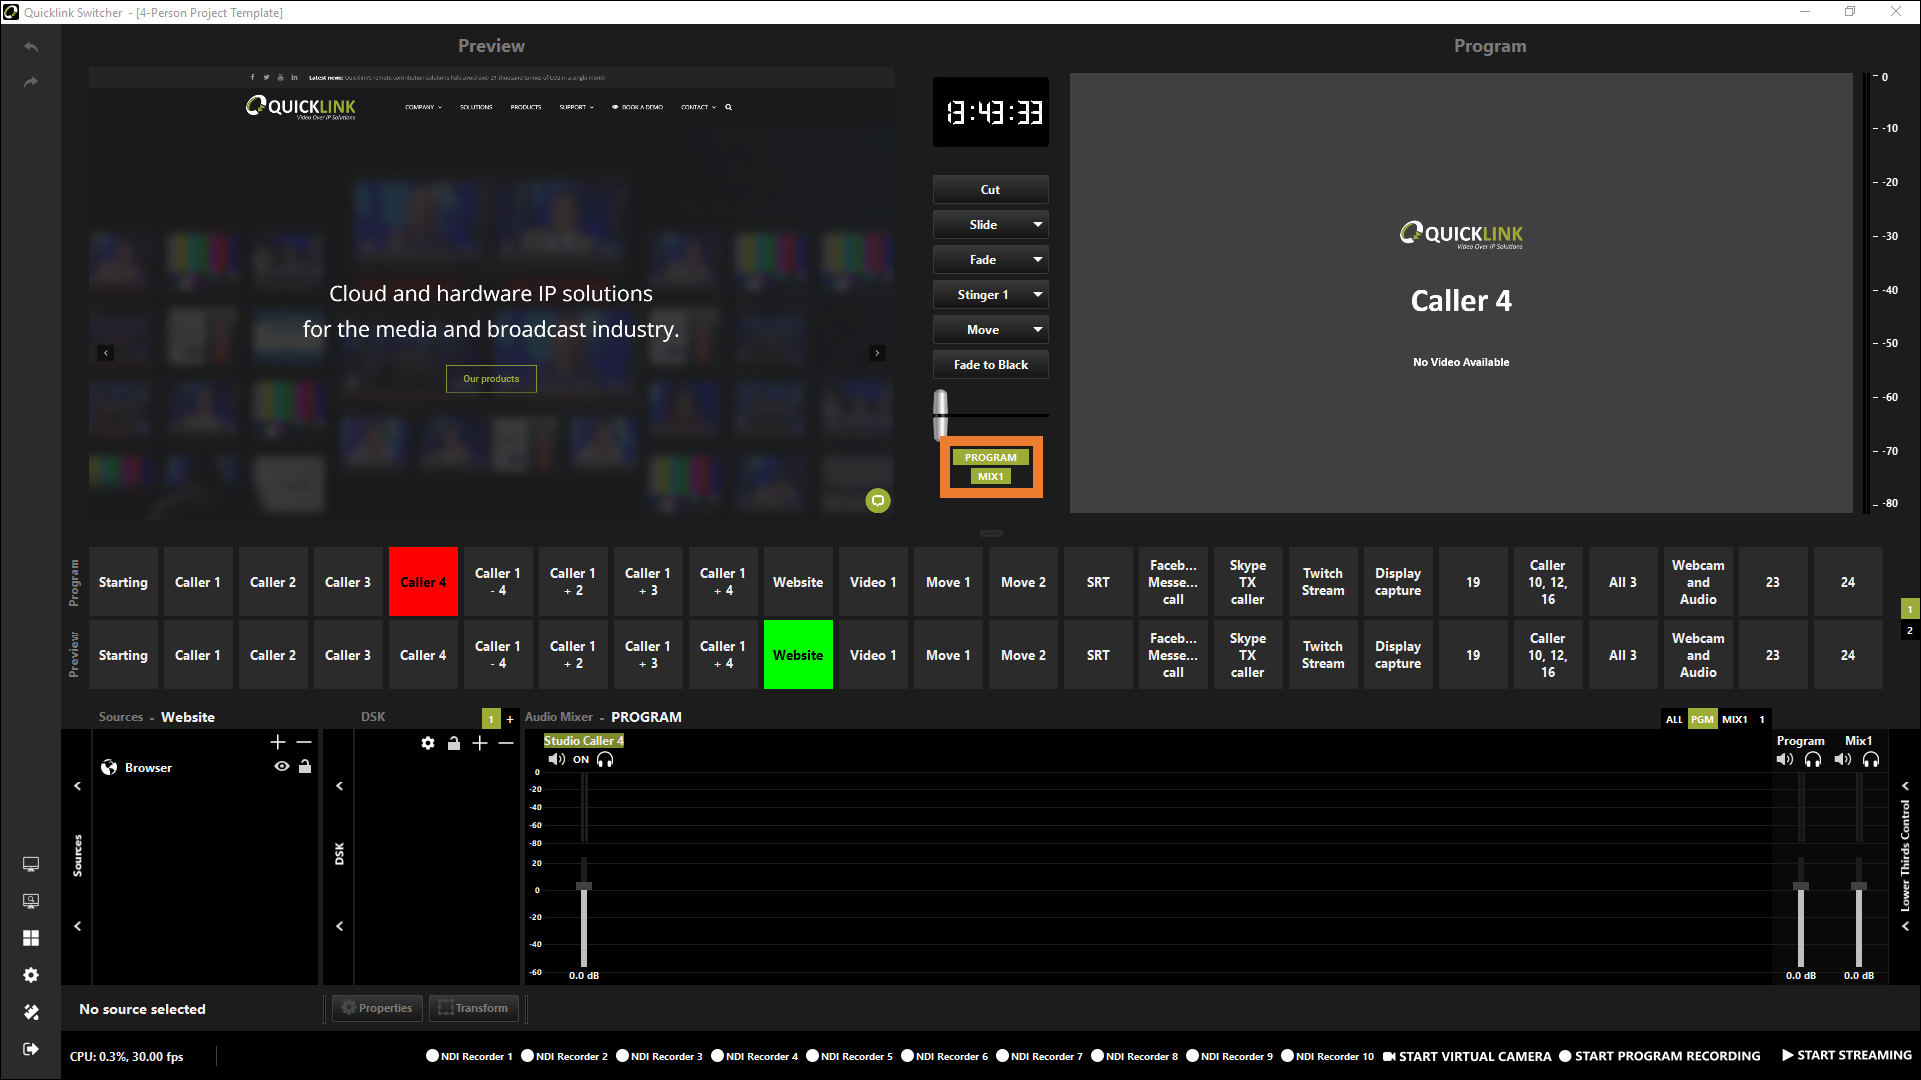Click START STREAMING button

tap(1846, 1055)
